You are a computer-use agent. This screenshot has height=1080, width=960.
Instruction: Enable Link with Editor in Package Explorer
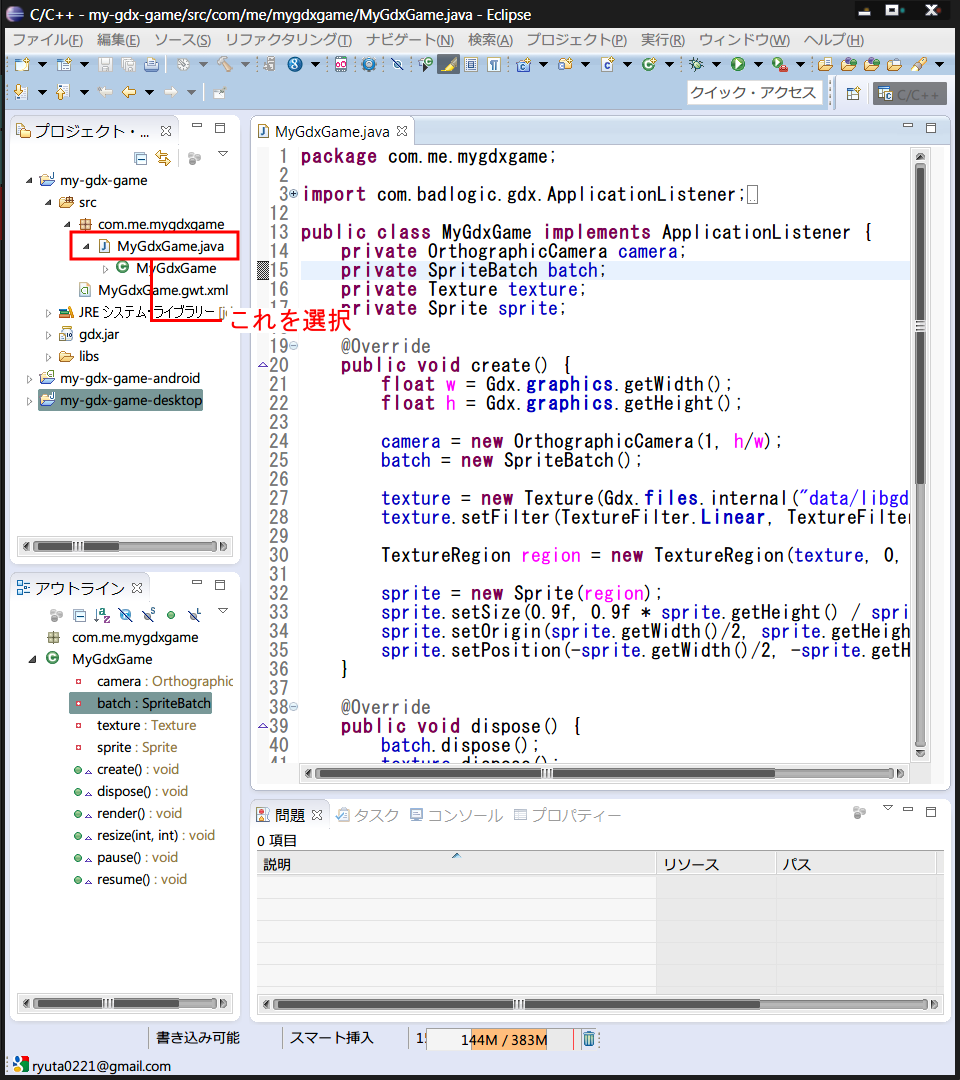[x=164, y=159]
